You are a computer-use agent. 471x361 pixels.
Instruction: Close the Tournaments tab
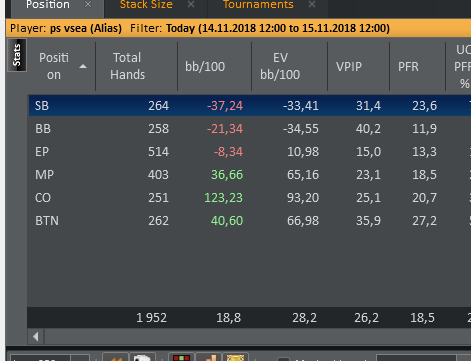coord(312,4)
